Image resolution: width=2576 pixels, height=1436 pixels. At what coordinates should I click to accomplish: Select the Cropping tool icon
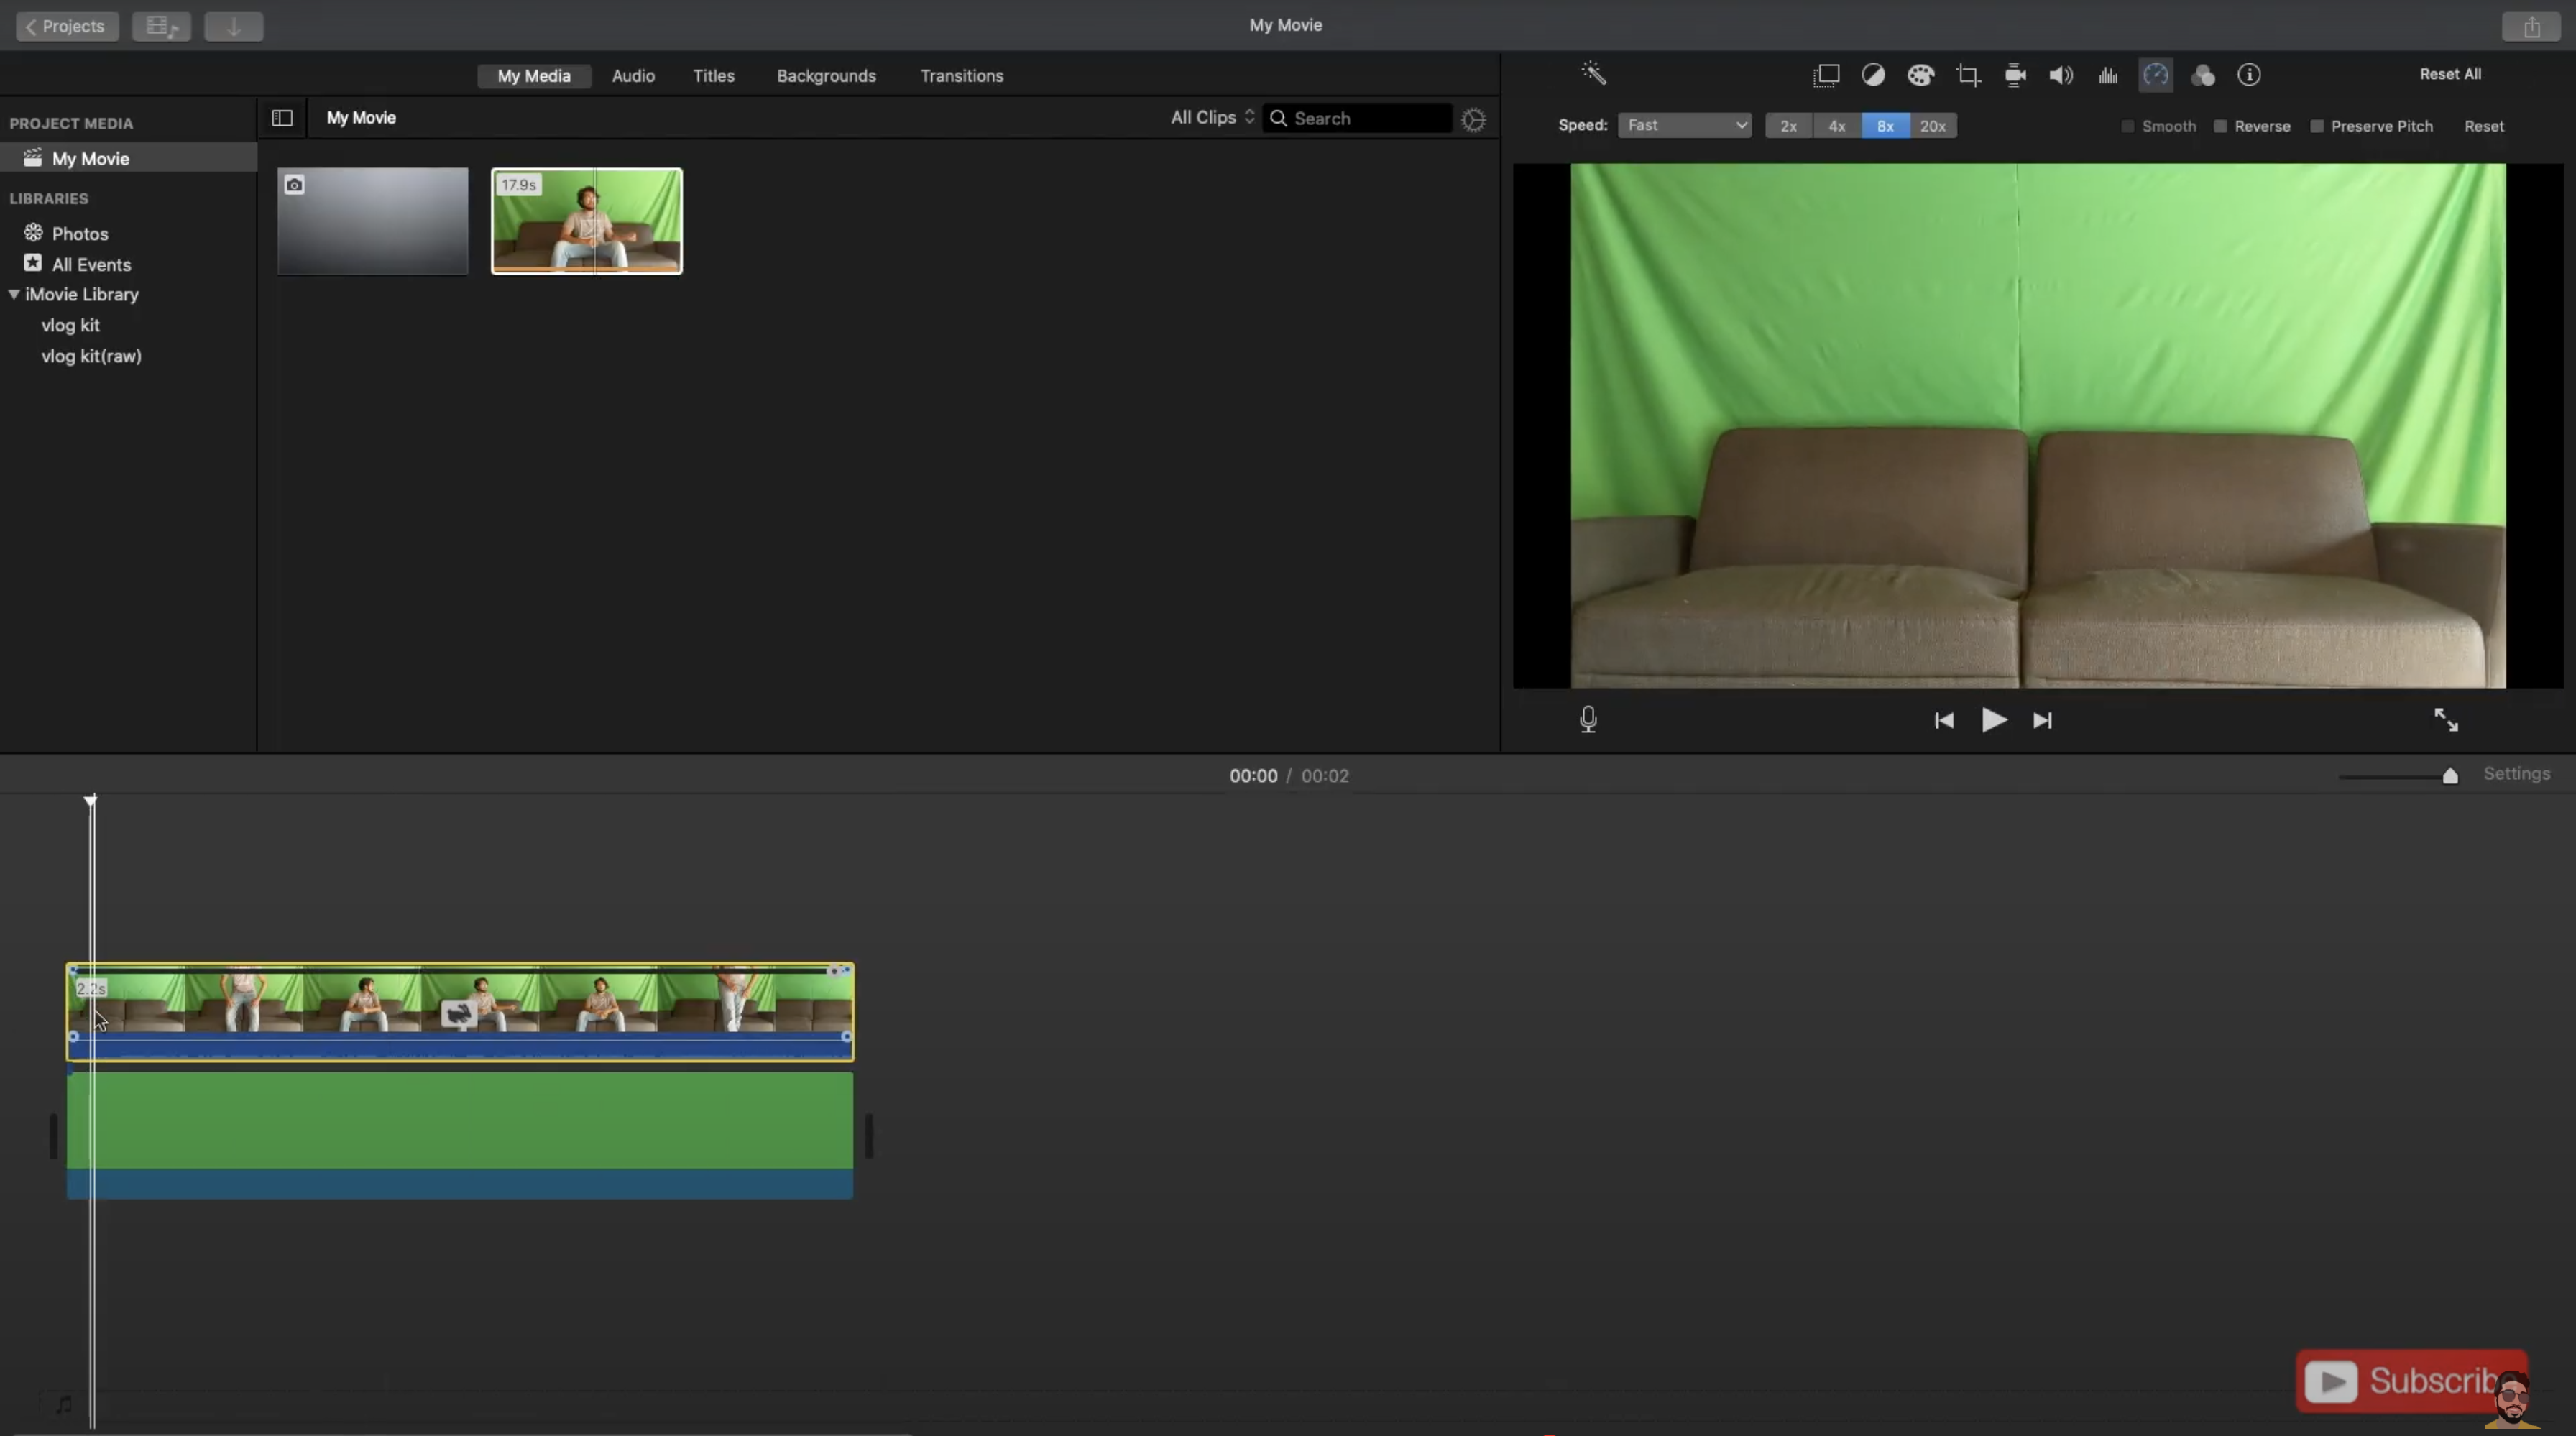[x=1968, y=75]
